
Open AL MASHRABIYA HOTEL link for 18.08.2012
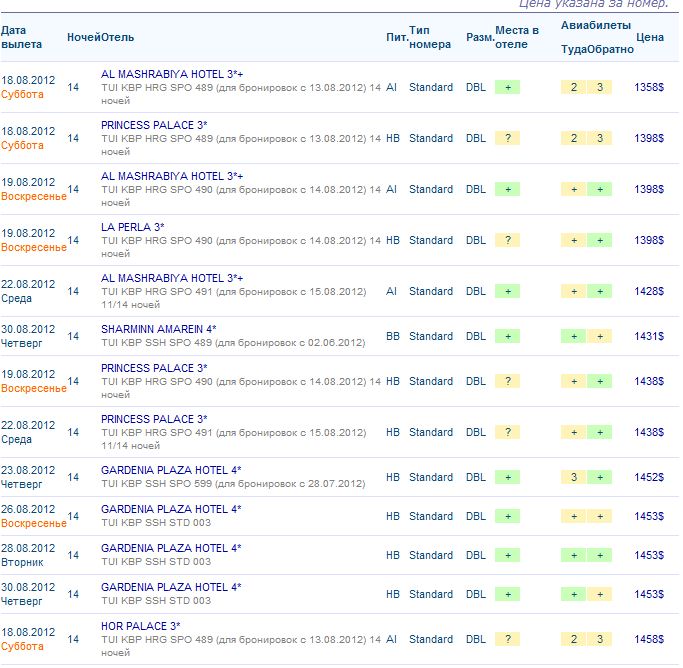(172, 74)
